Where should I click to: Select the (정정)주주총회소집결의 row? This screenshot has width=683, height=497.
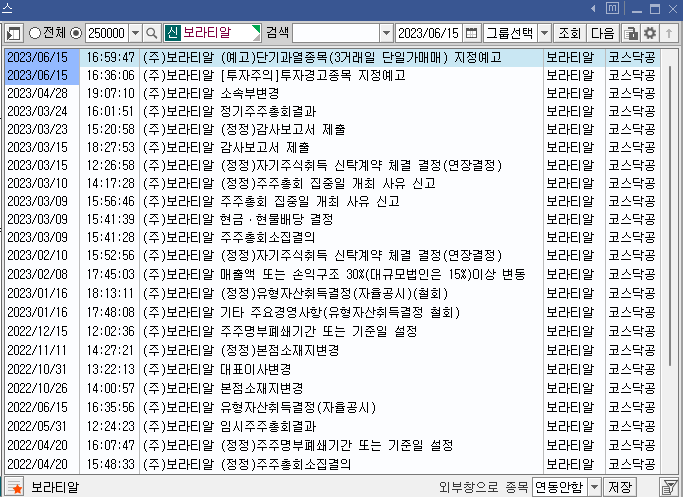click(333, 464)
